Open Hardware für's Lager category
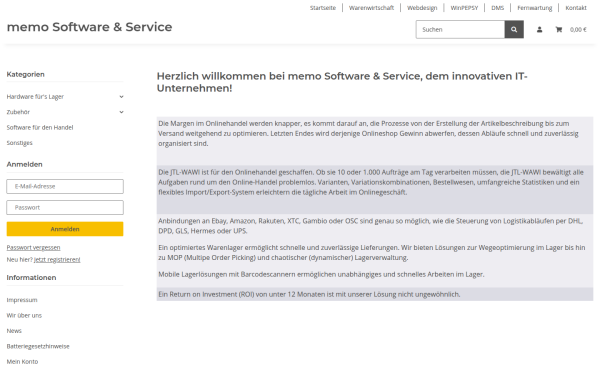The image size is (600, 375). [x=35, y=97]
